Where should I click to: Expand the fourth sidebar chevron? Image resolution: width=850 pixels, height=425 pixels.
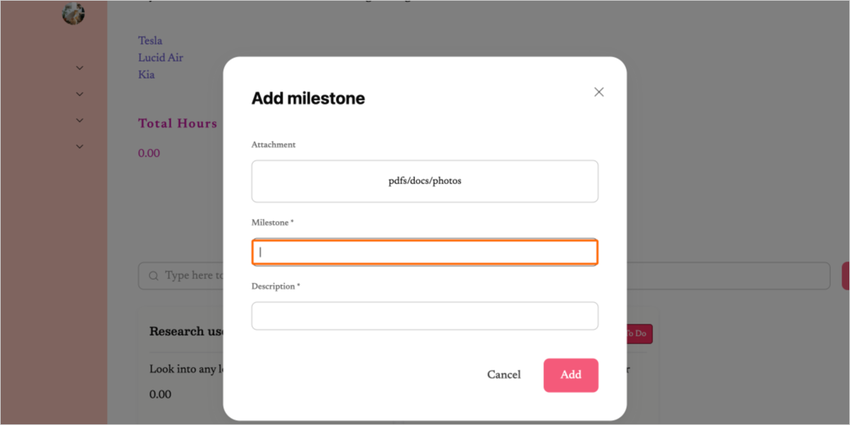pyautogui.click(x=80, y=146)
